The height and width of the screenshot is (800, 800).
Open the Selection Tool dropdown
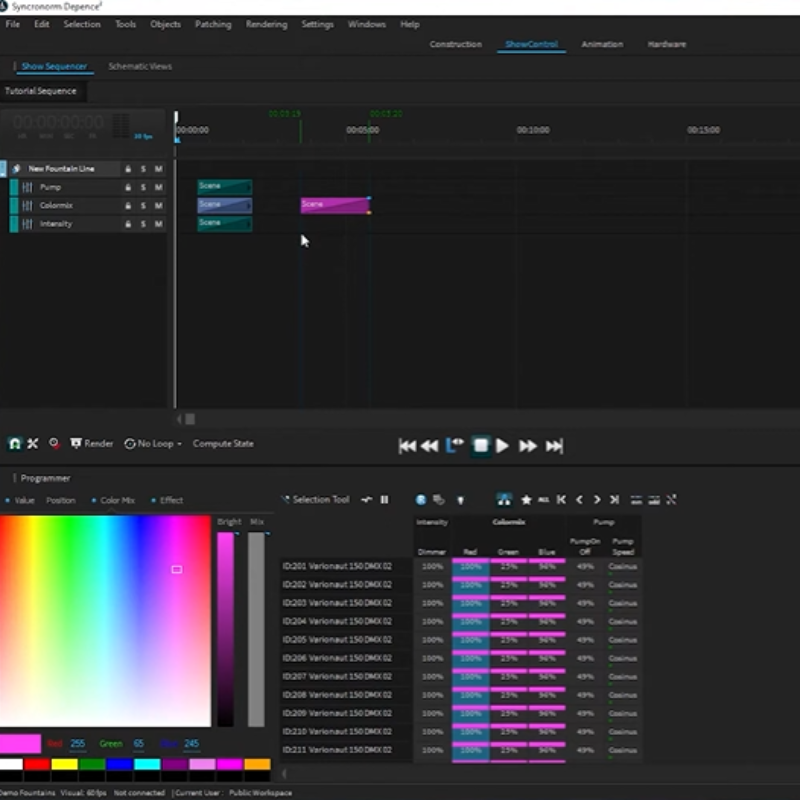[x=320, y=499]
